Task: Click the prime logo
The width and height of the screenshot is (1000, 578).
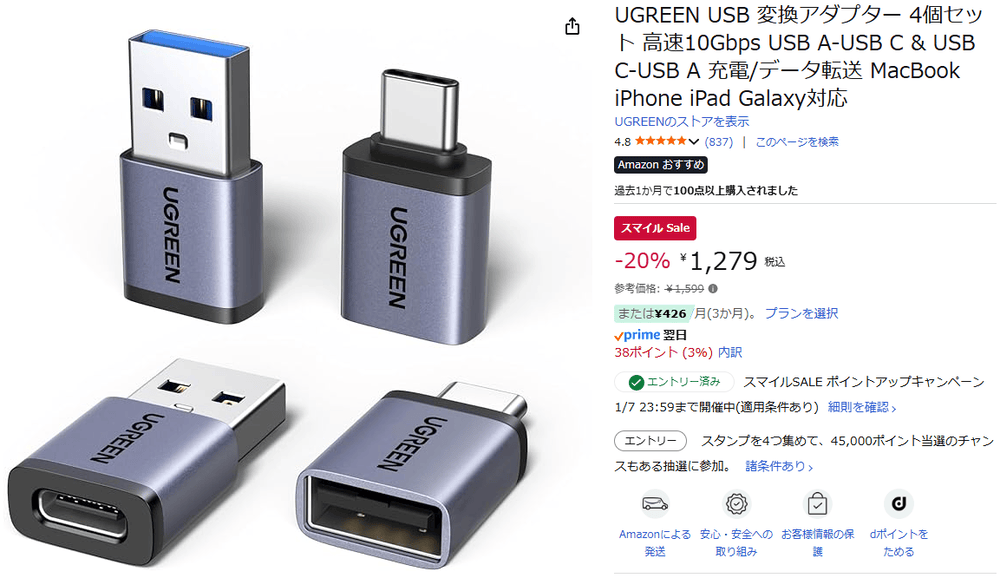Action: [637, 335]
